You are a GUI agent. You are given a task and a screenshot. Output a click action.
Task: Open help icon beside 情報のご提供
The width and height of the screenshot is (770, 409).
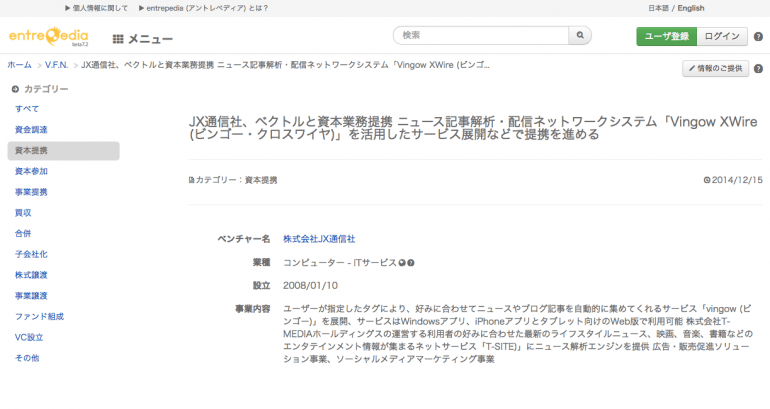click(x=758, y=69)
